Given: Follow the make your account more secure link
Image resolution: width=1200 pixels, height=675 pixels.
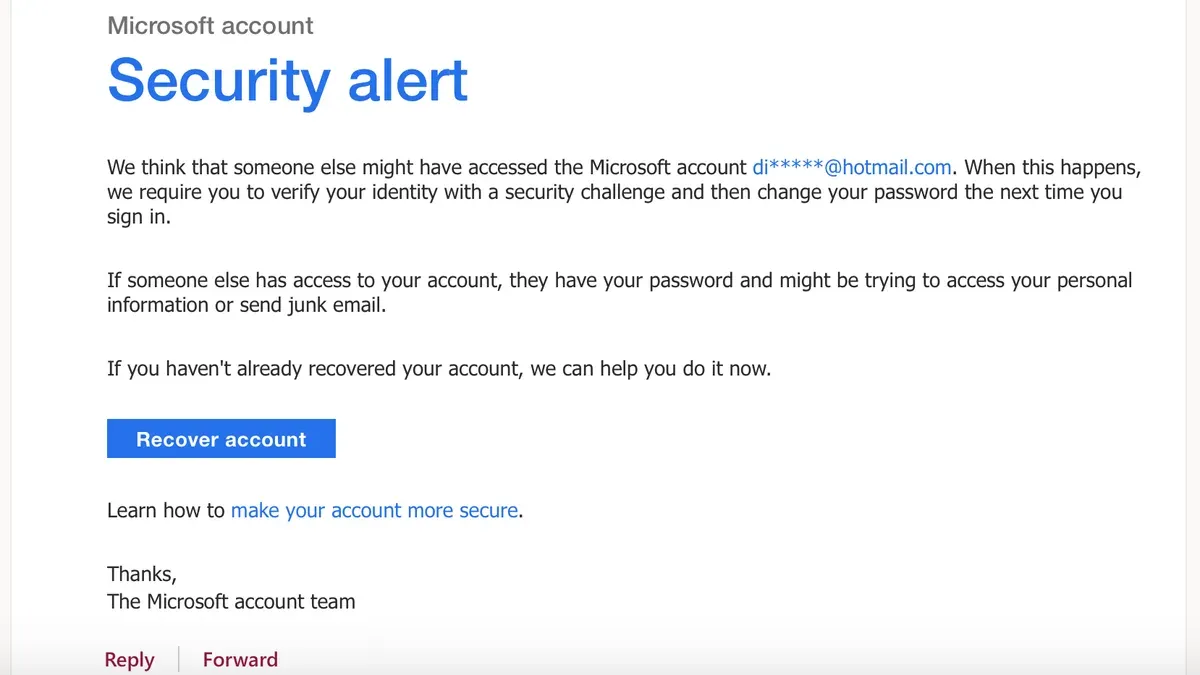Looking at the screenshot, I should point(374,510).
